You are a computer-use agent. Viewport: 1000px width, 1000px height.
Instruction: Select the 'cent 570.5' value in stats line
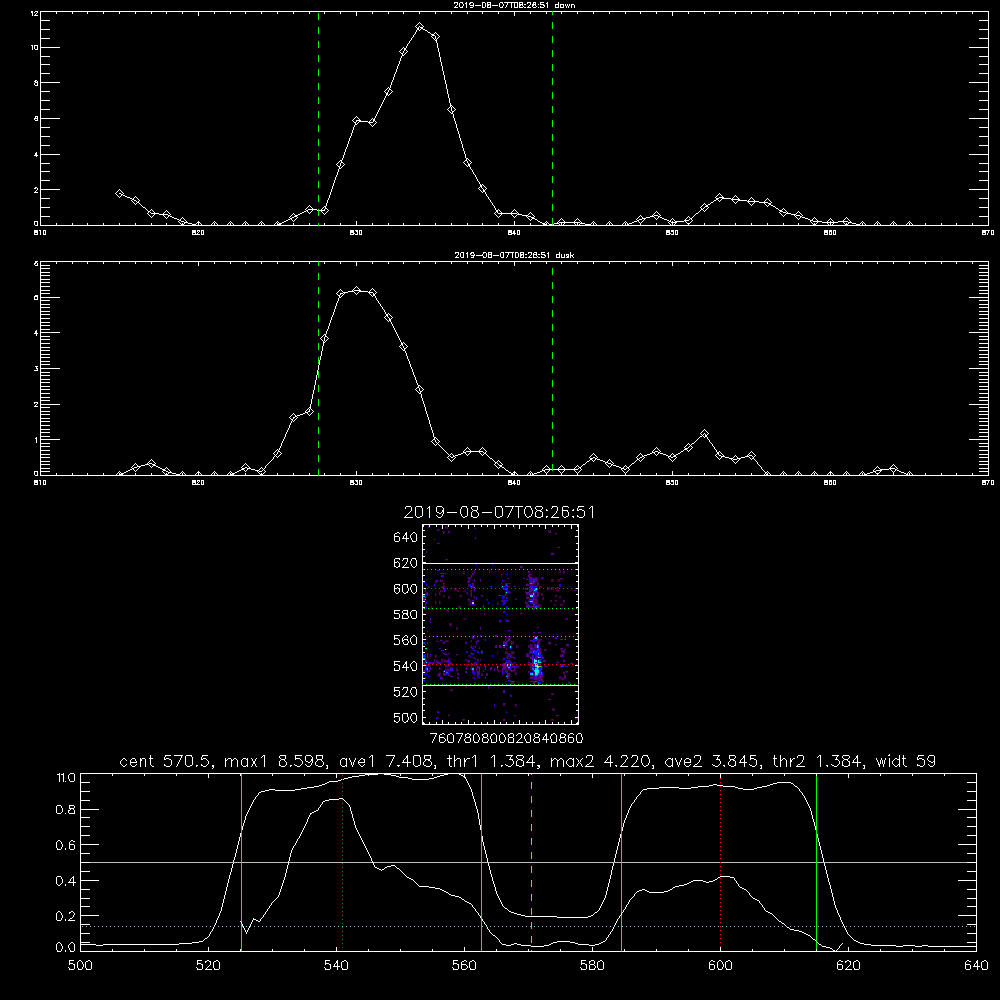166,761
